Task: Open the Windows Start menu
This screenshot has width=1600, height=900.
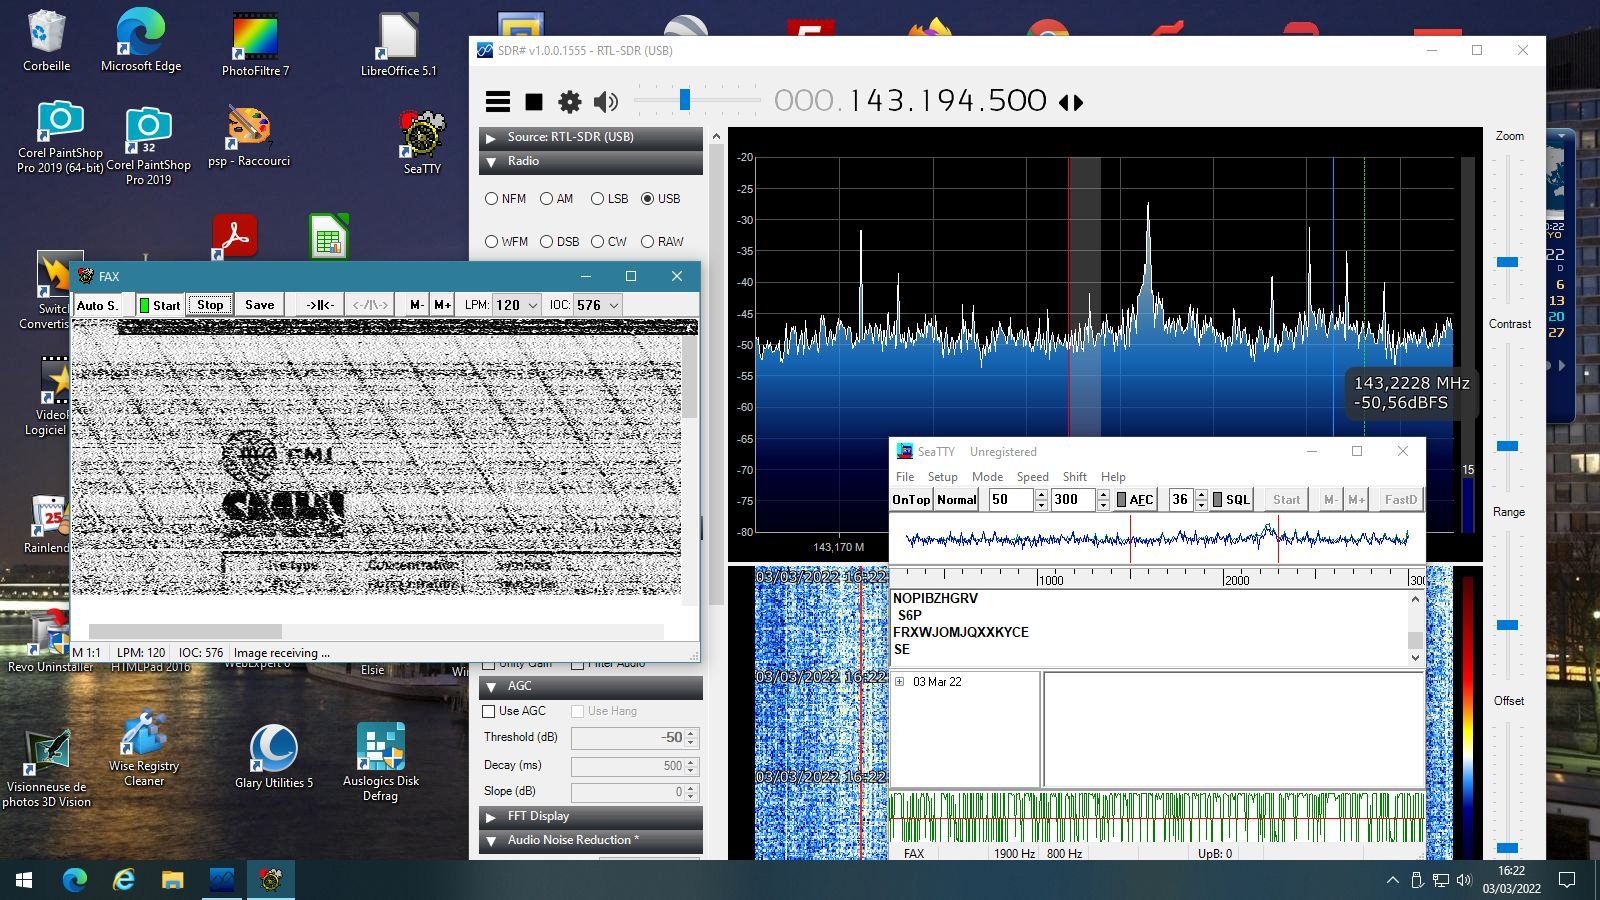Action: pyautogui.click(x=24, y=880)
